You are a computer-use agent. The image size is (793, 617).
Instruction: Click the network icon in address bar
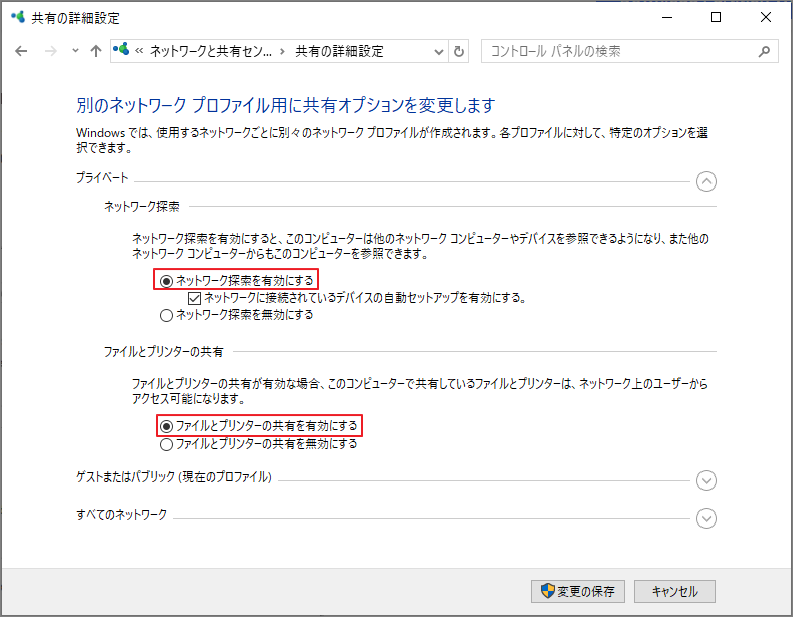click(121, 50)
